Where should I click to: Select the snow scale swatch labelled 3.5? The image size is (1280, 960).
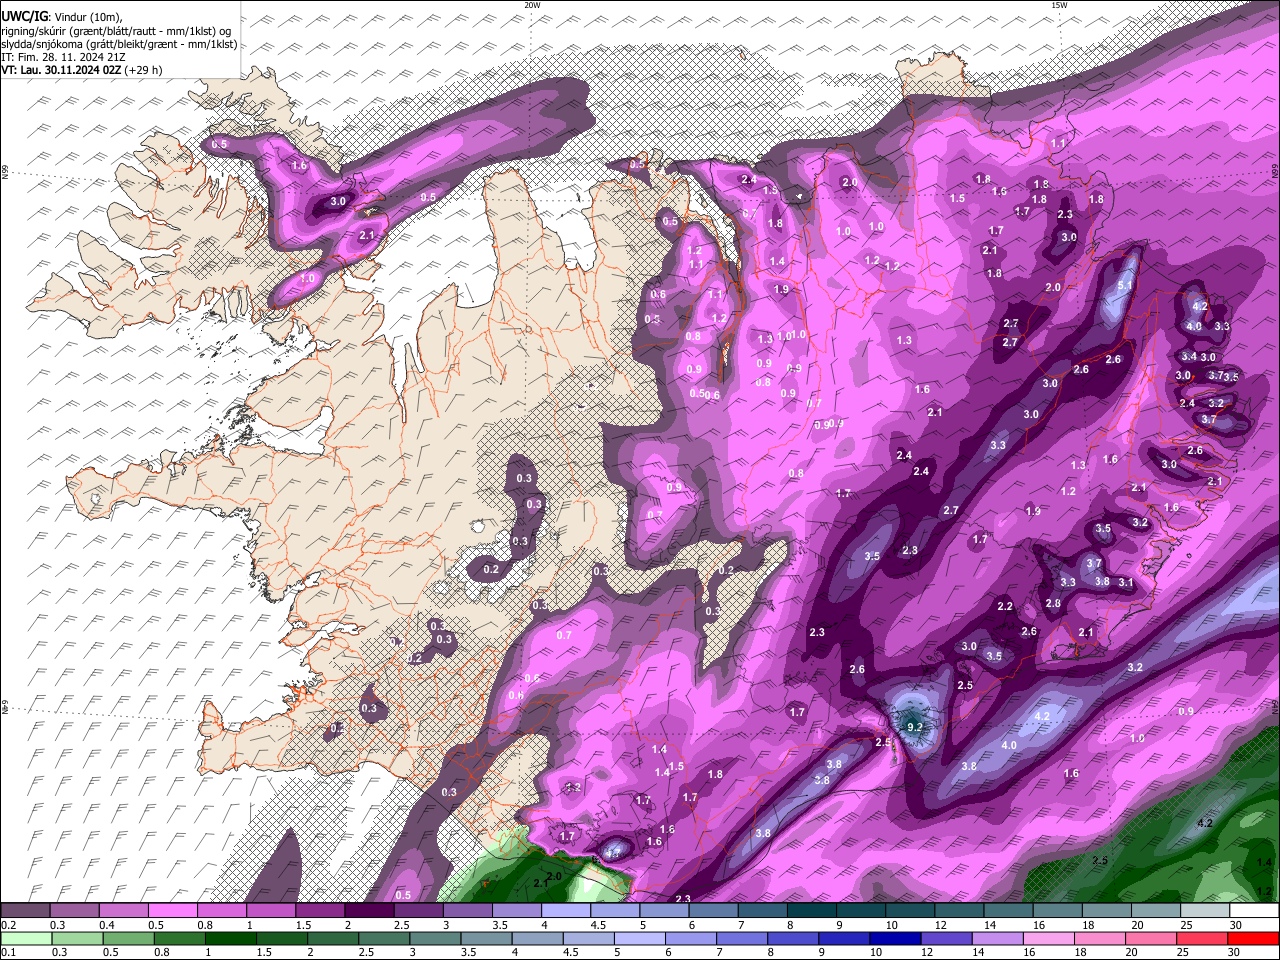[517, 910]
